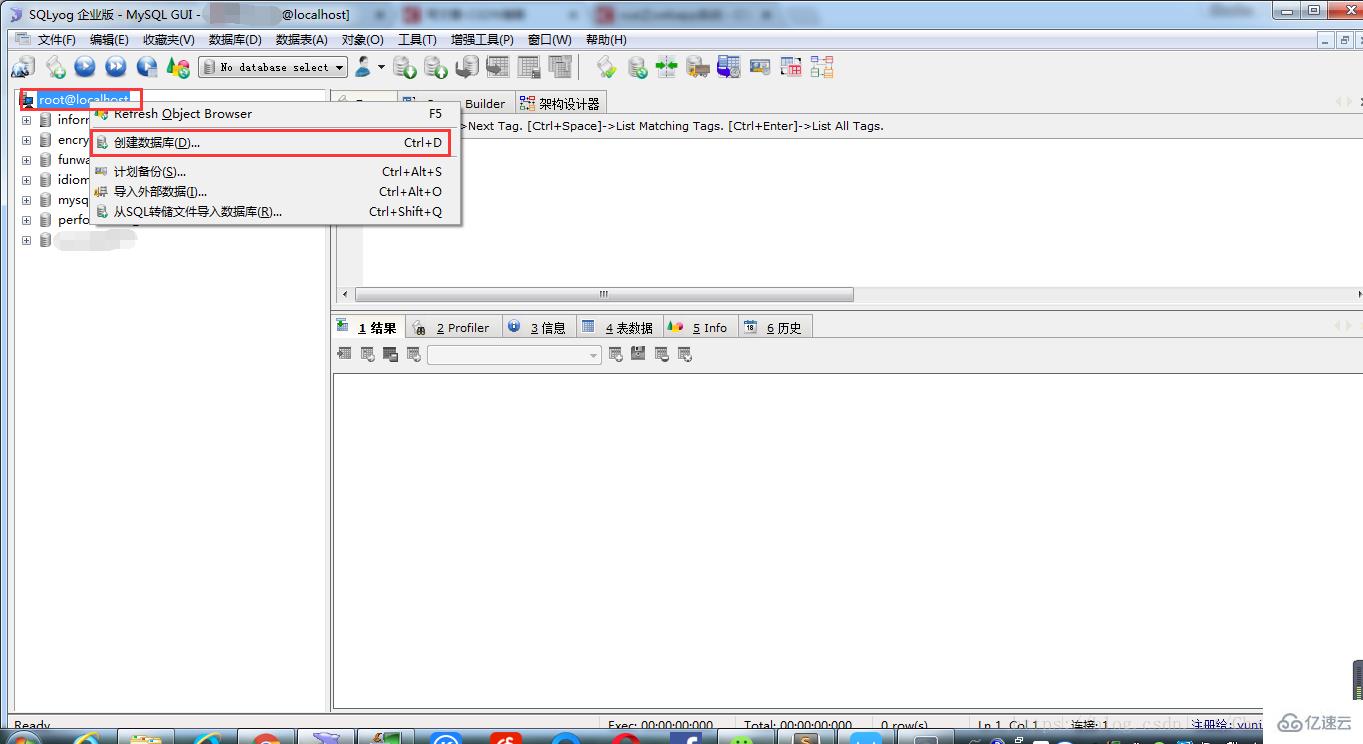The height and width of the screenshot is (744, 1363).
Task: Click the query editor scrollbar left arrow
Action: (345, 295)
